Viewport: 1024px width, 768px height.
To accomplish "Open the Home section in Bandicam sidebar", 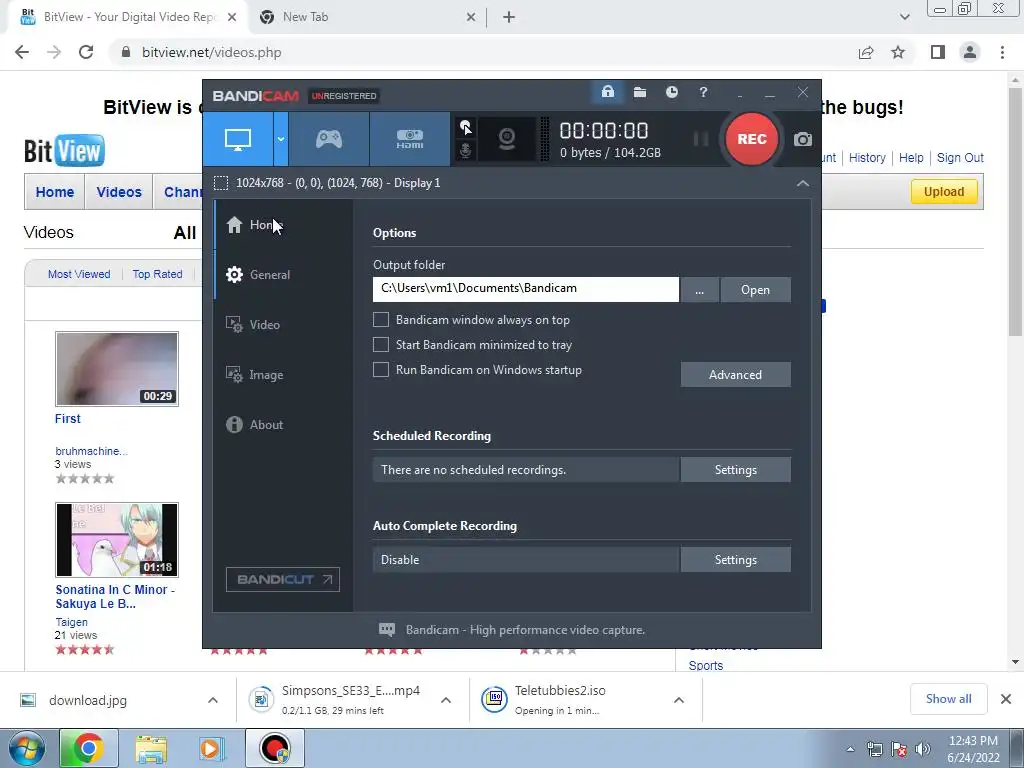I will [x=283, y=225].
